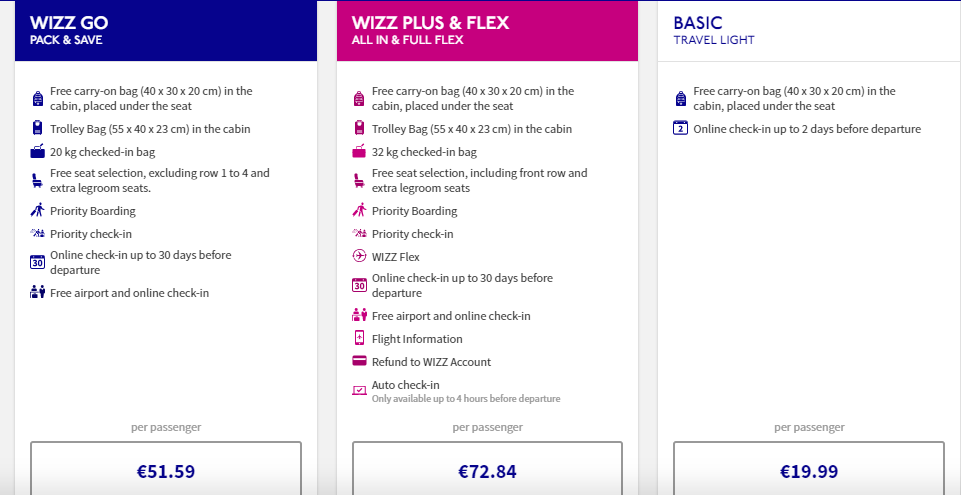Click WIZZ GO Priority Boarding walking icon
Image resolution: width=961 pixels, height=495 pixels.
38,210
